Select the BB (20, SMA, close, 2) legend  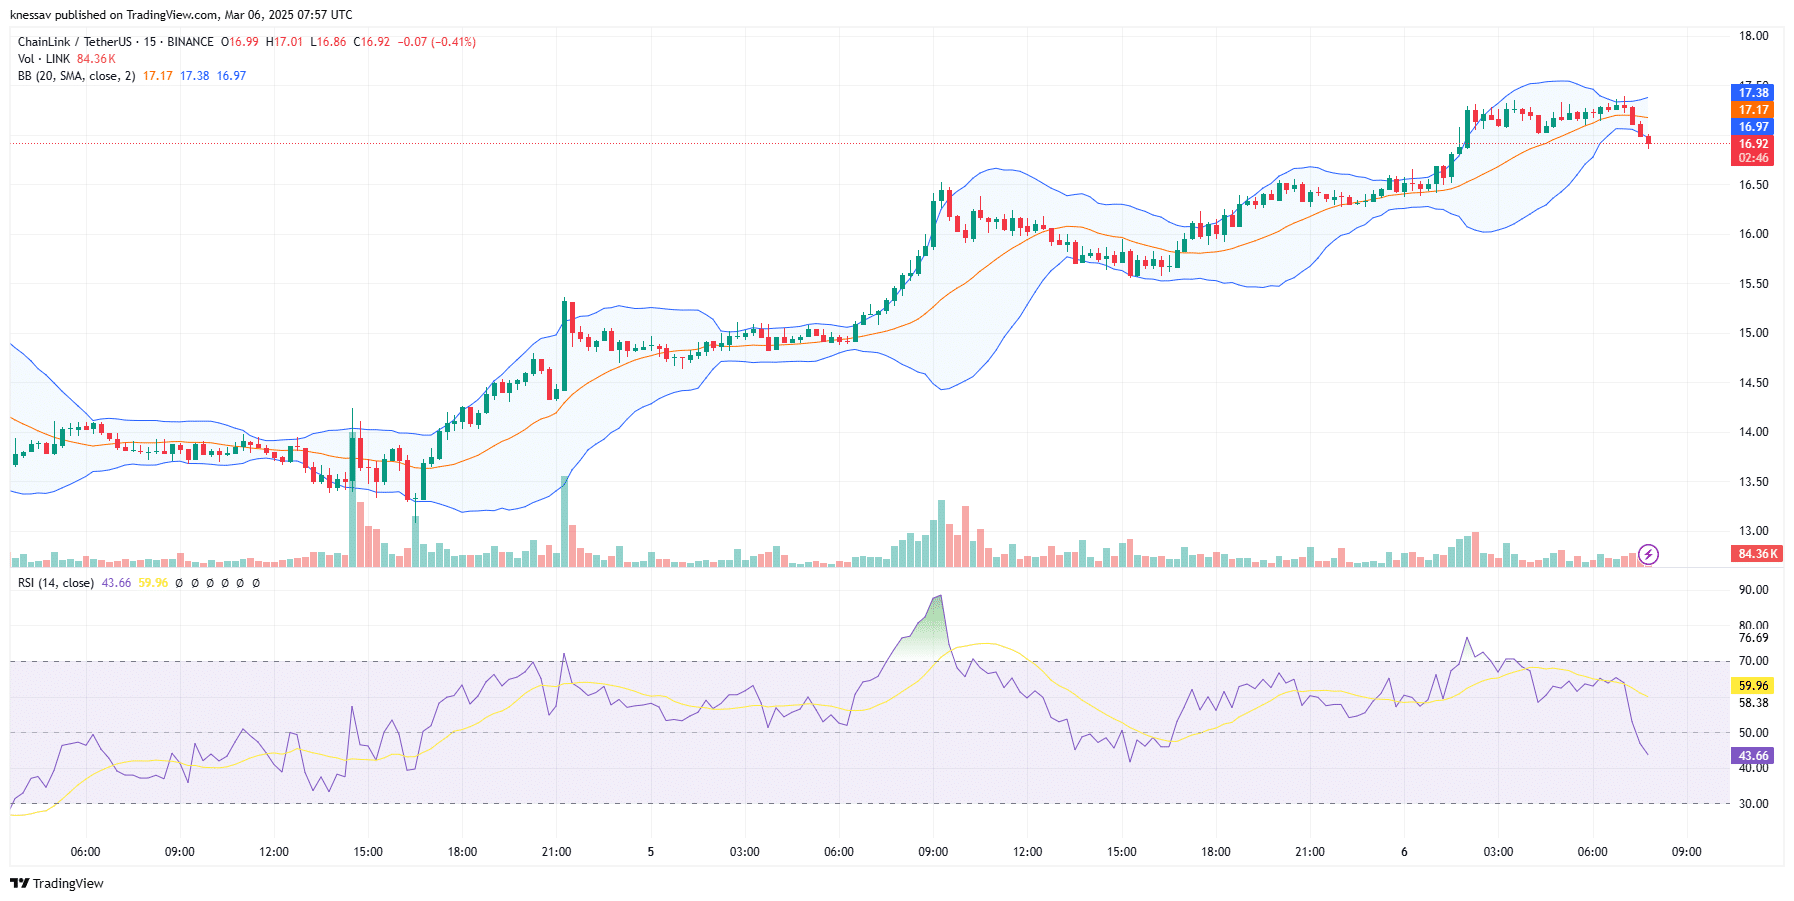point(77,76)
